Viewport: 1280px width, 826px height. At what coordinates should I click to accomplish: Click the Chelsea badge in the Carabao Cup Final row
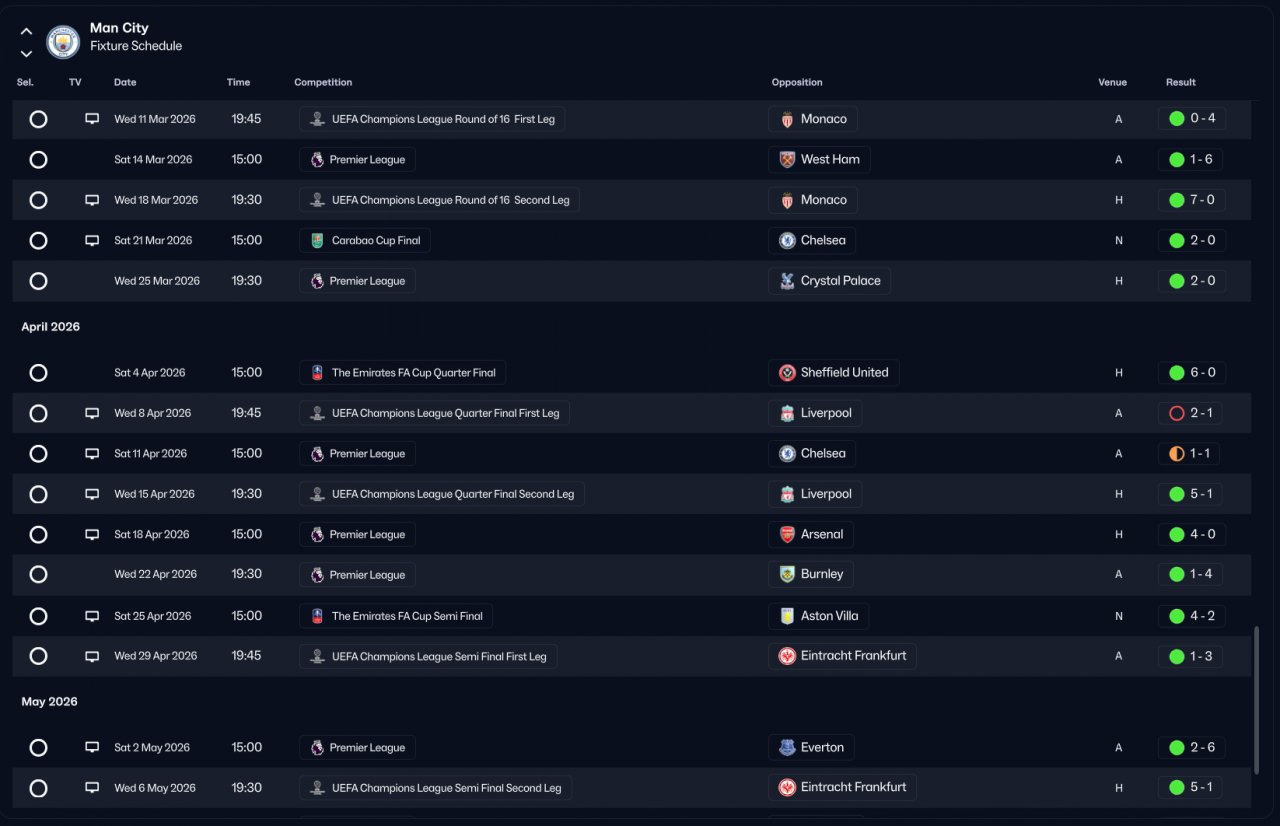point(787,241)
